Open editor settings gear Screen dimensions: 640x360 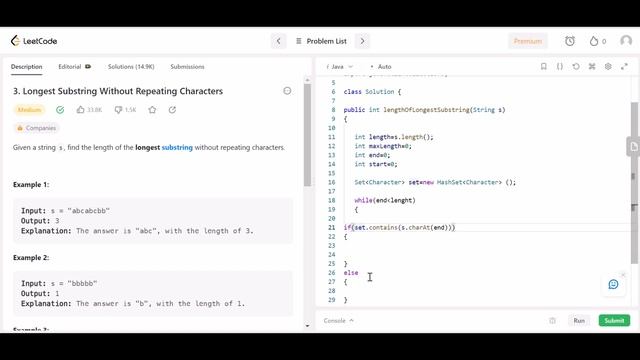(x=608, y=66)
